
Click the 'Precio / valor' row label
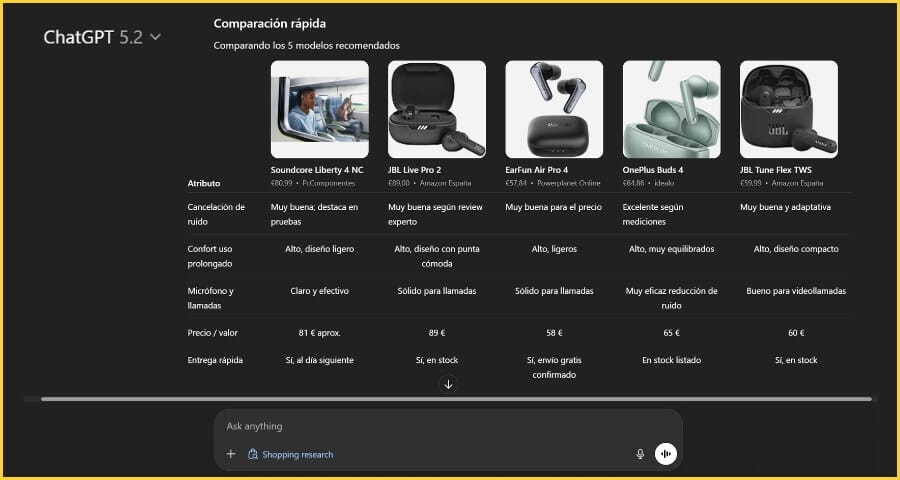[x=212, y=333]
